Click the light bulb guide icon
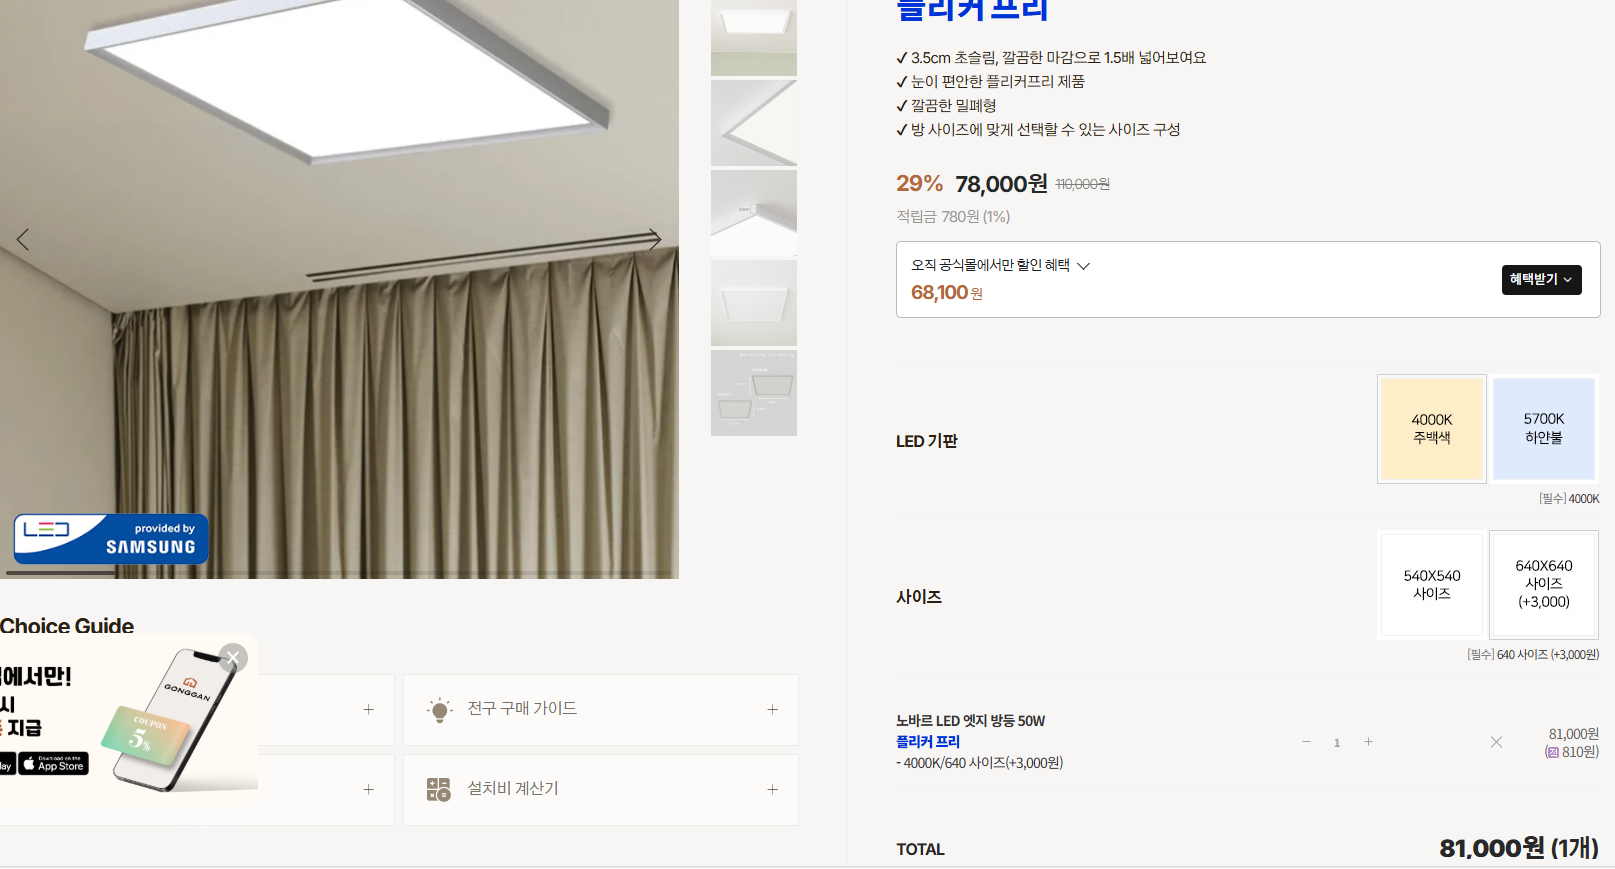The width and height of the screenshot is (1615, 869). [439, 710]
